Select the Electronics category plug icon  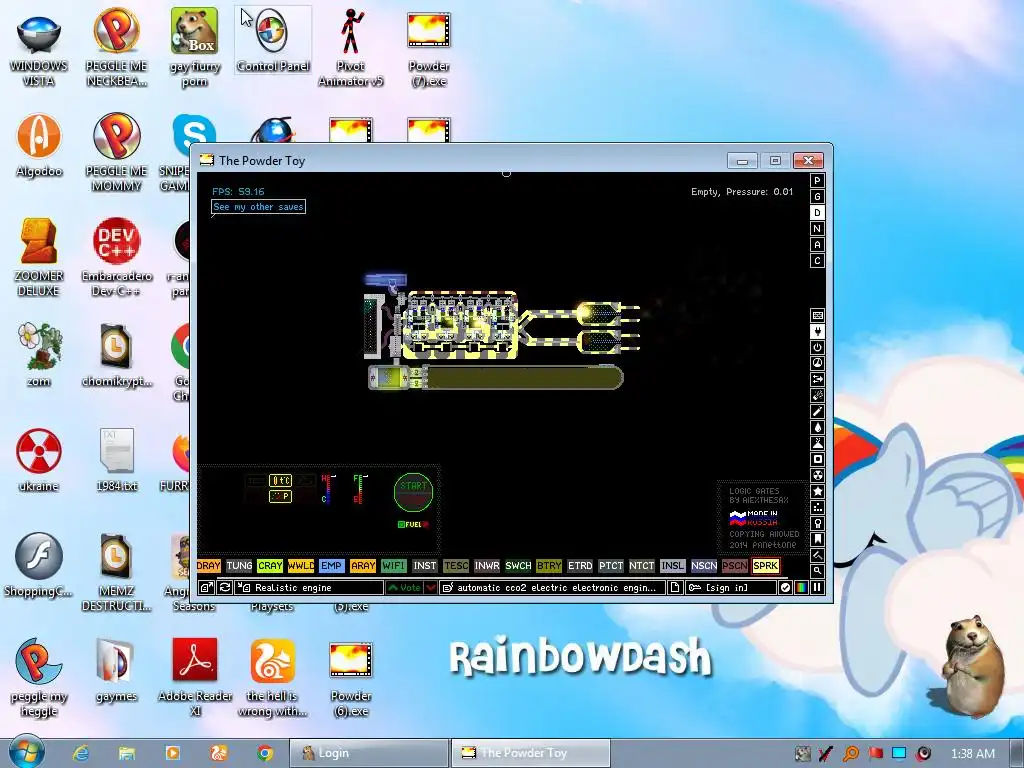click(x=817, y=331)
